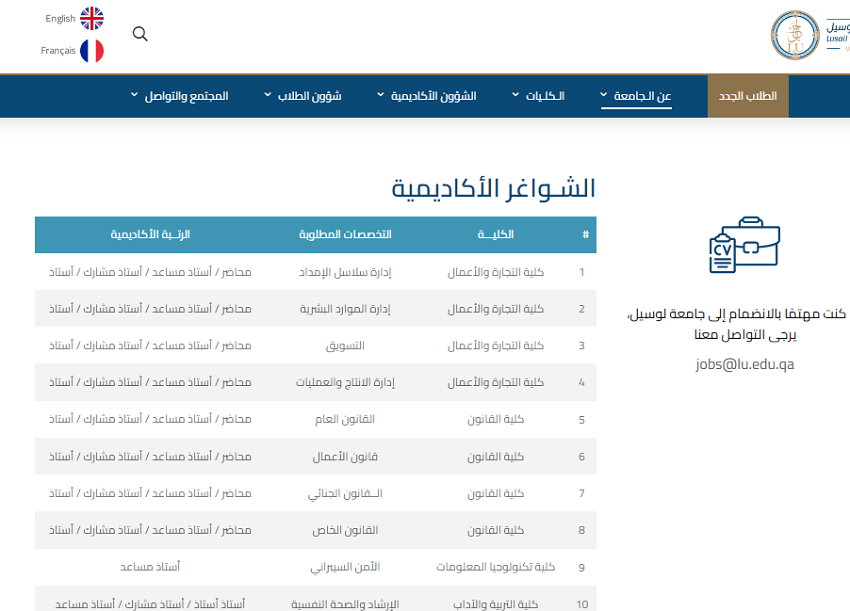Switch language to English
The image size is (850, 611).
(60, 19)
